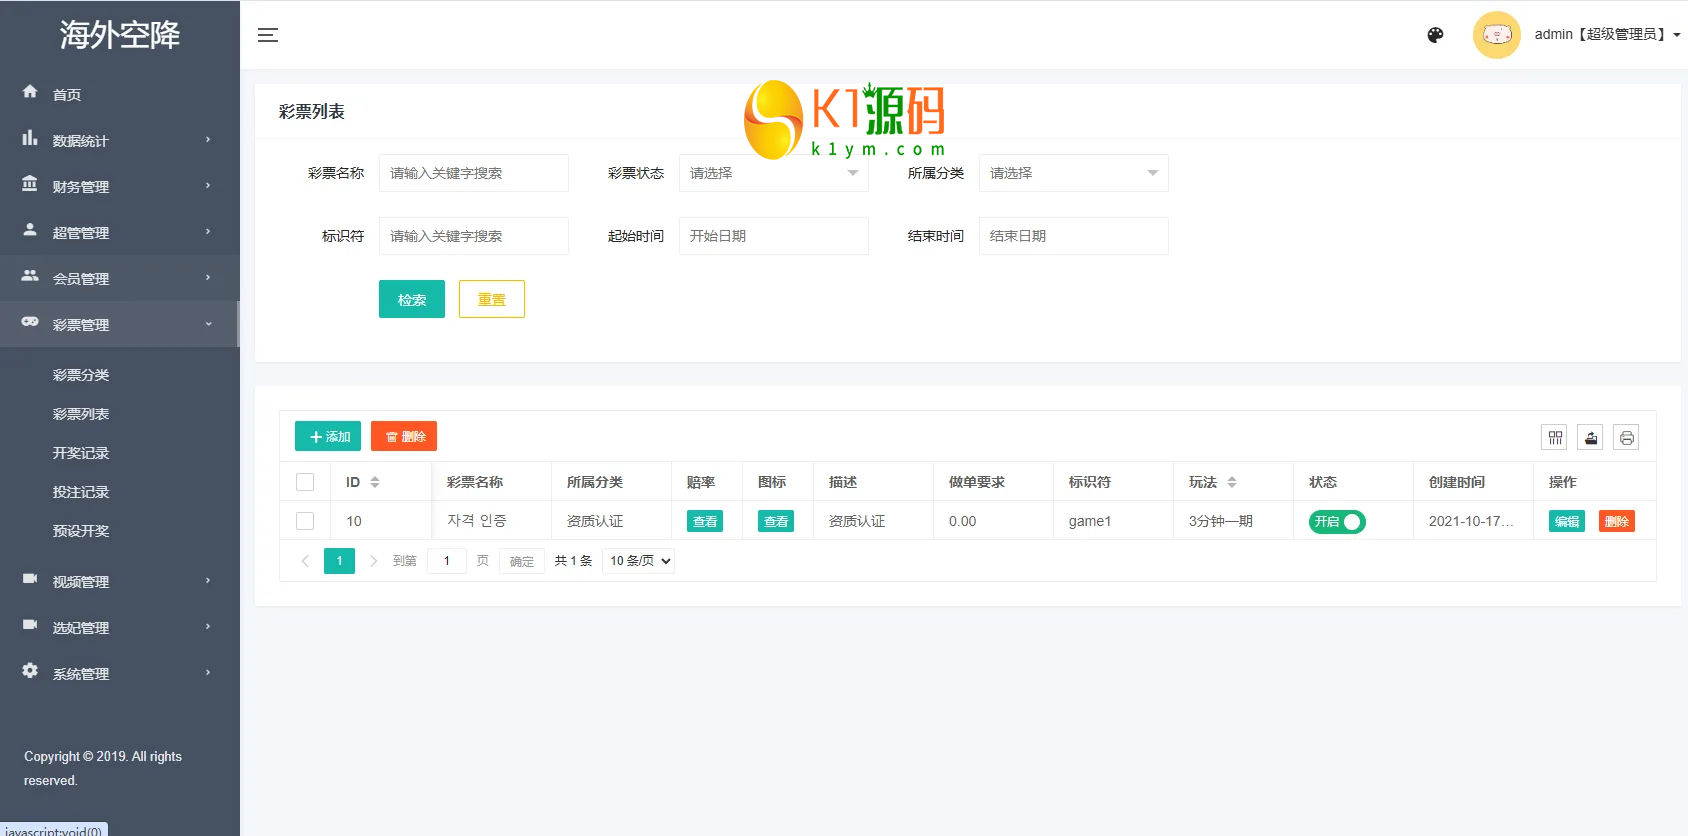Open the table column filter icon
The height and width of the screenshot is (836, 1688).
tap(1555, 437)
